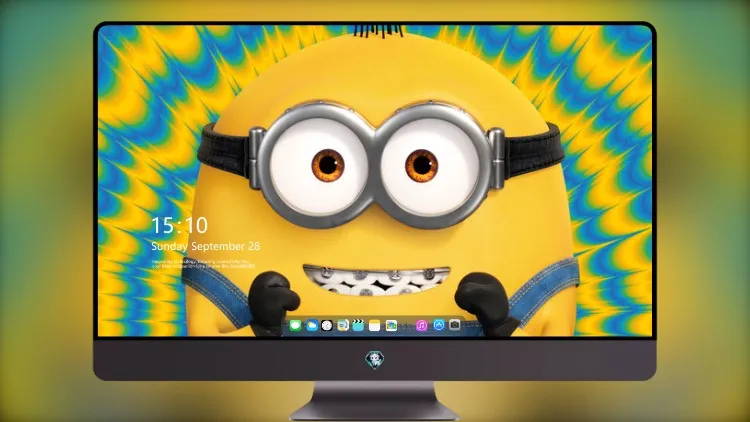Launch the pink iTunes music icon
The height and width of the screenshot is (422, 750).
pyautogui.click(x=421, y=326)
